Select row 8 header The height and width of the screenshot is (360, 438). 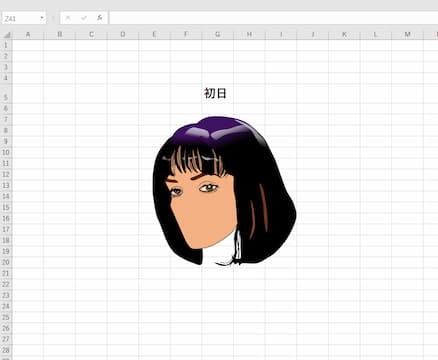point(6,130)
